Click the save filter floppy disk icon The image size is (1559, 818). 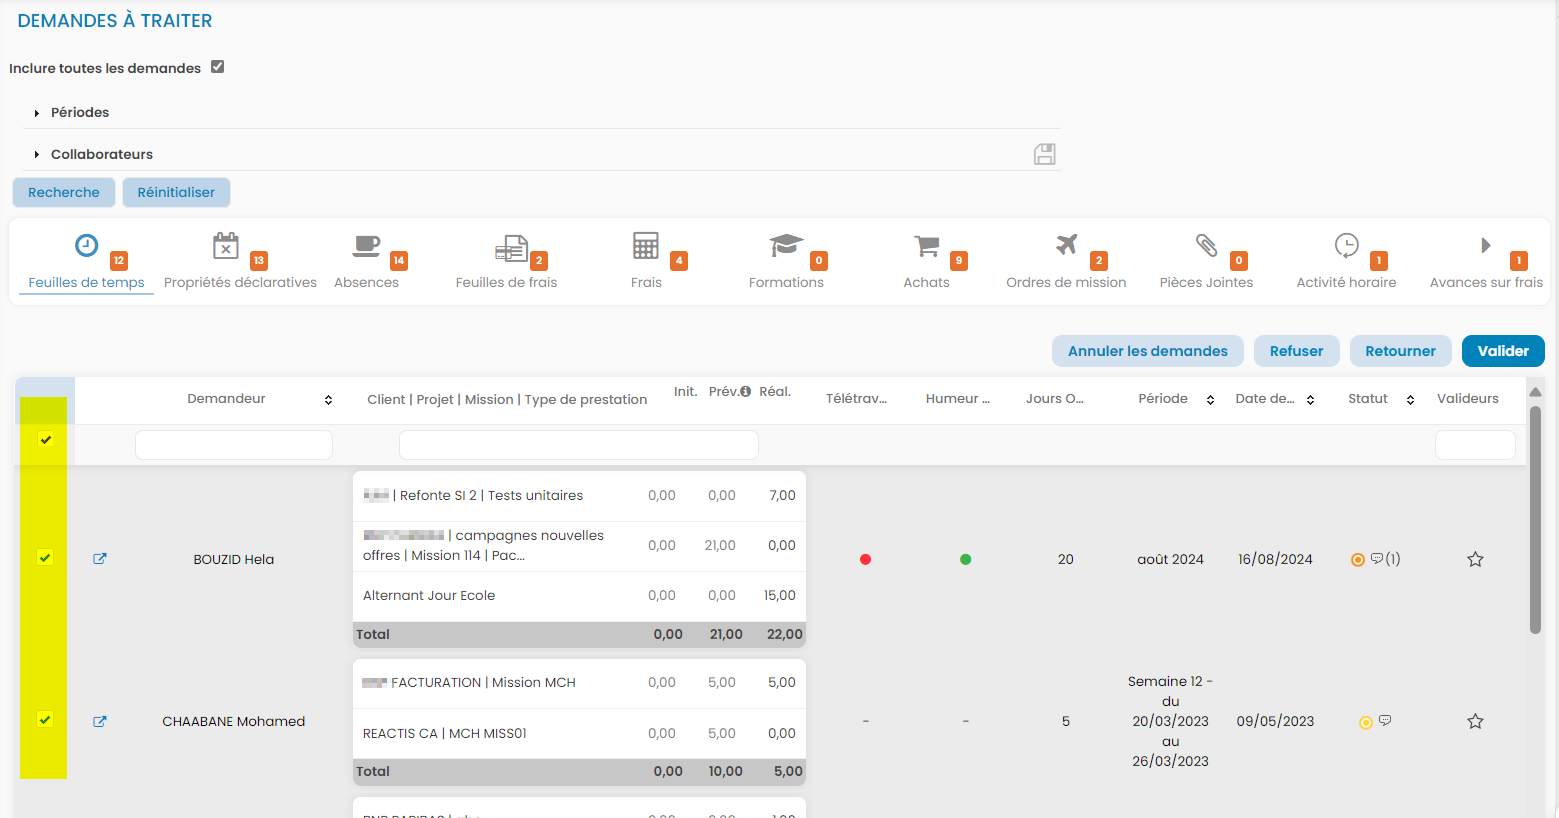pyautogui.click(x=1044, y=154)
